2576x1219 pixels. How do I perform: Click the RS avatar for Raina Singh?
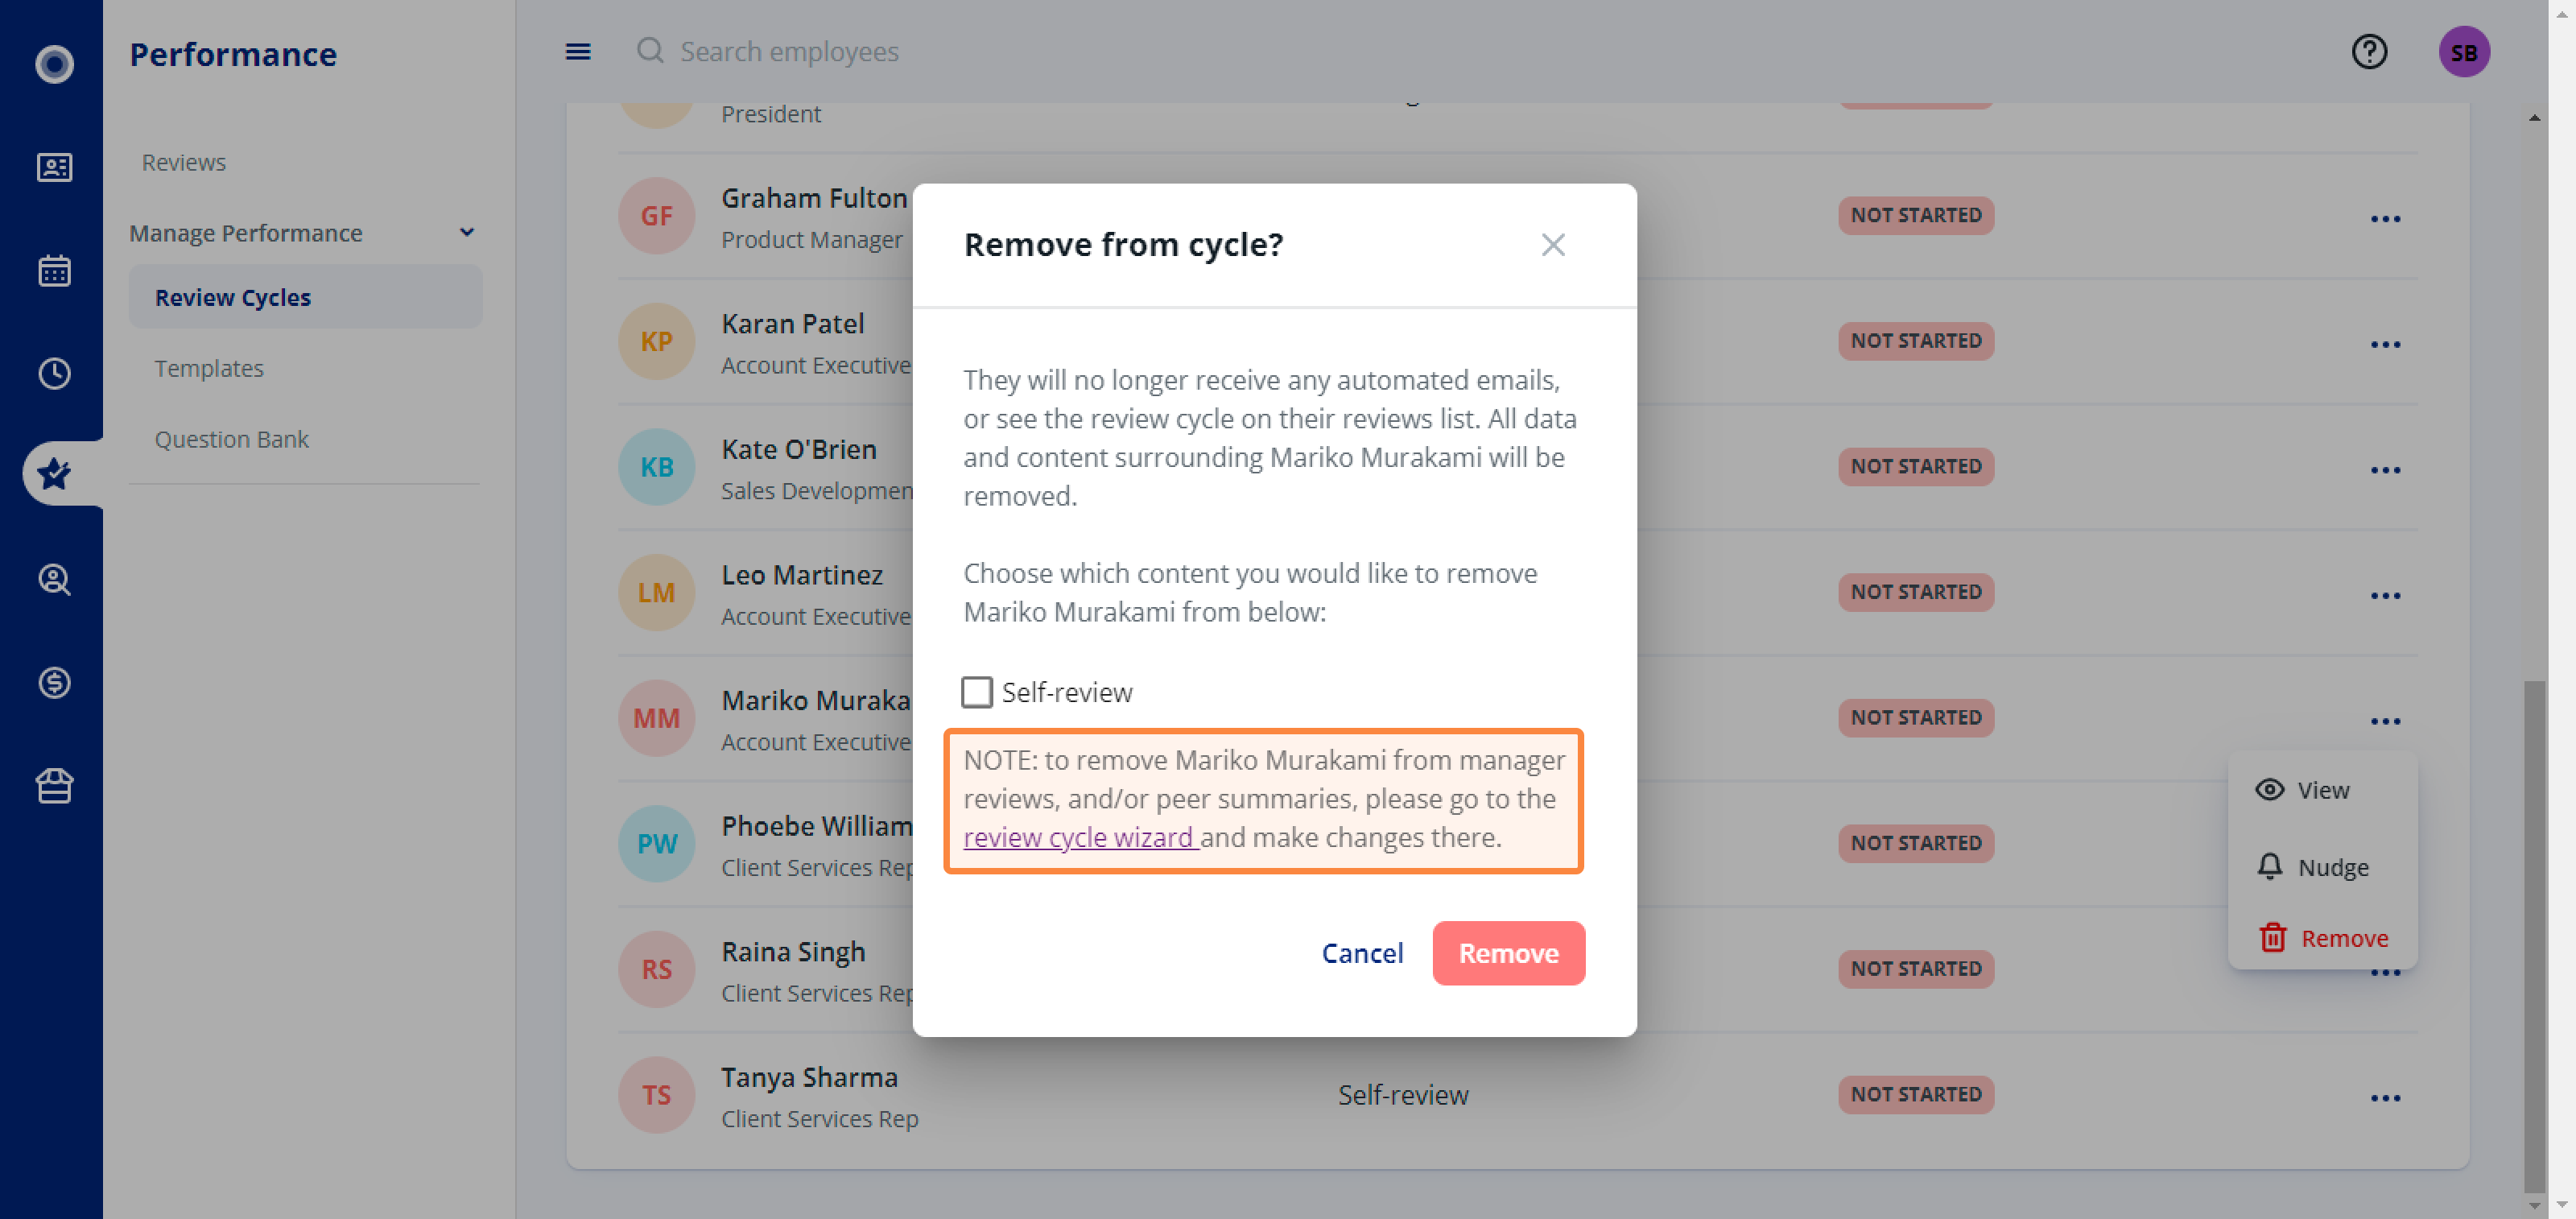[656, 969]
